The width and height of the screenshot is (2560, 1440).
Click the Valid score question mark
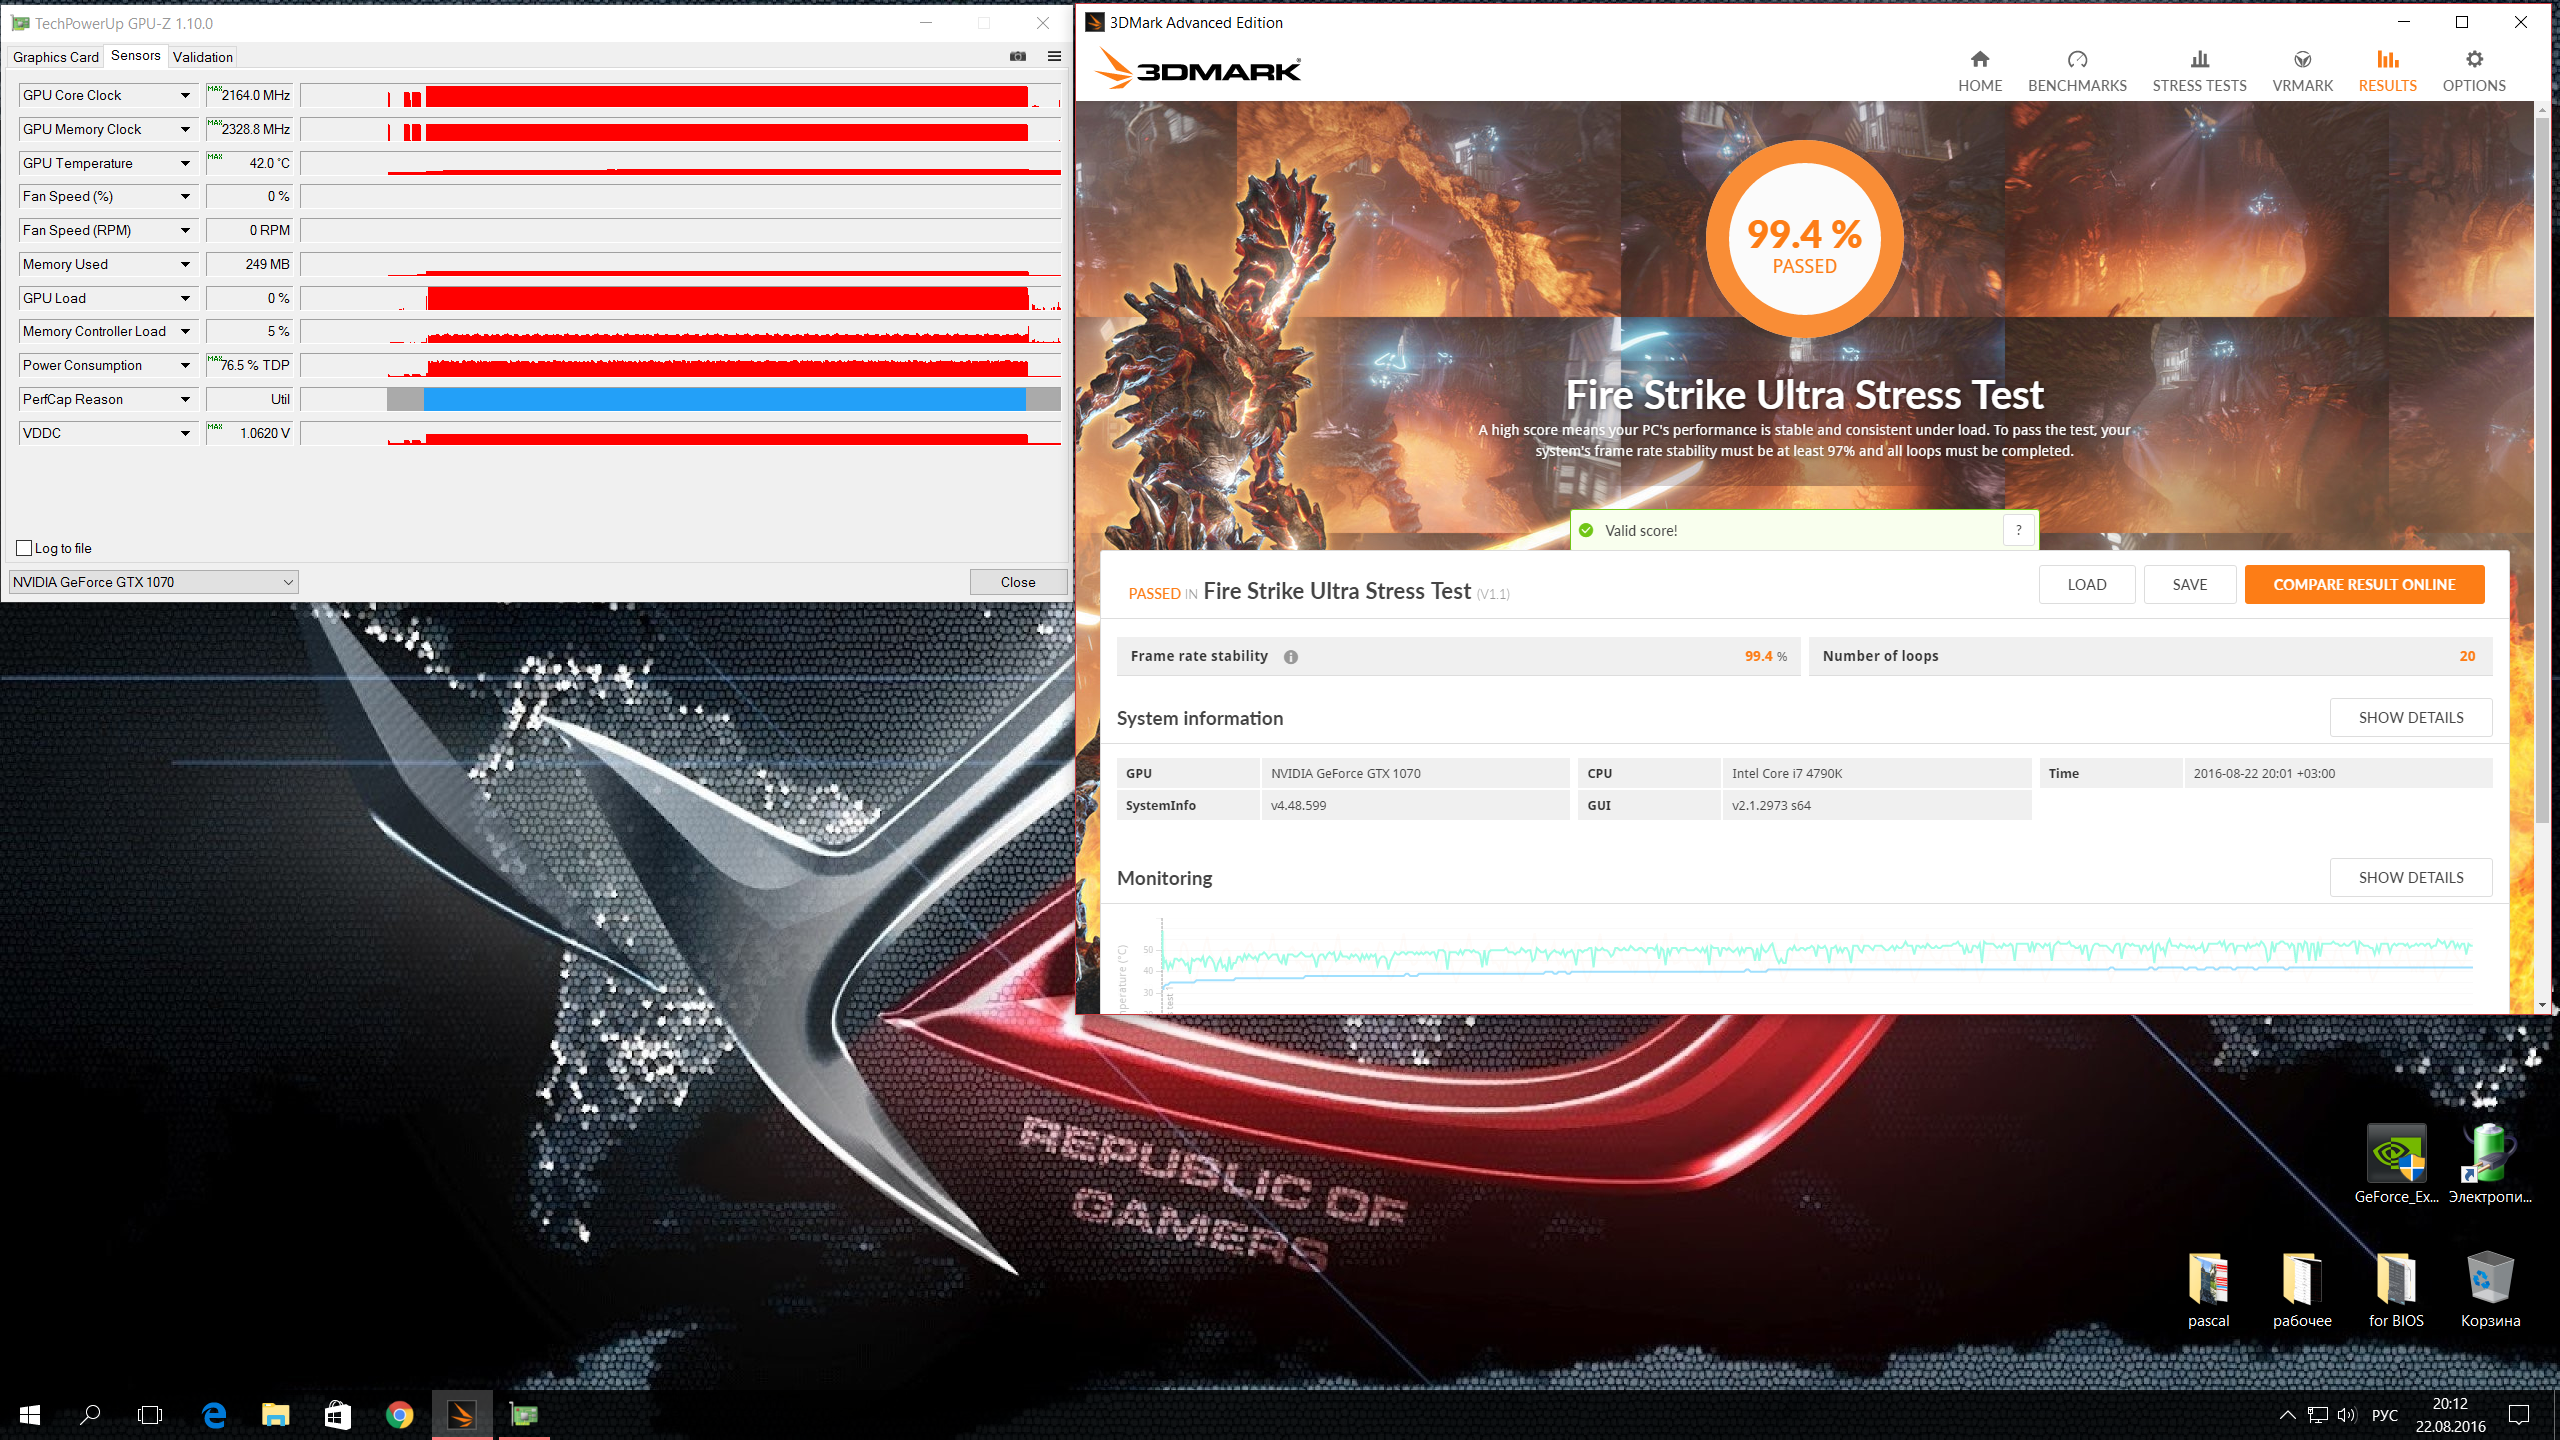click(2019, 530)
